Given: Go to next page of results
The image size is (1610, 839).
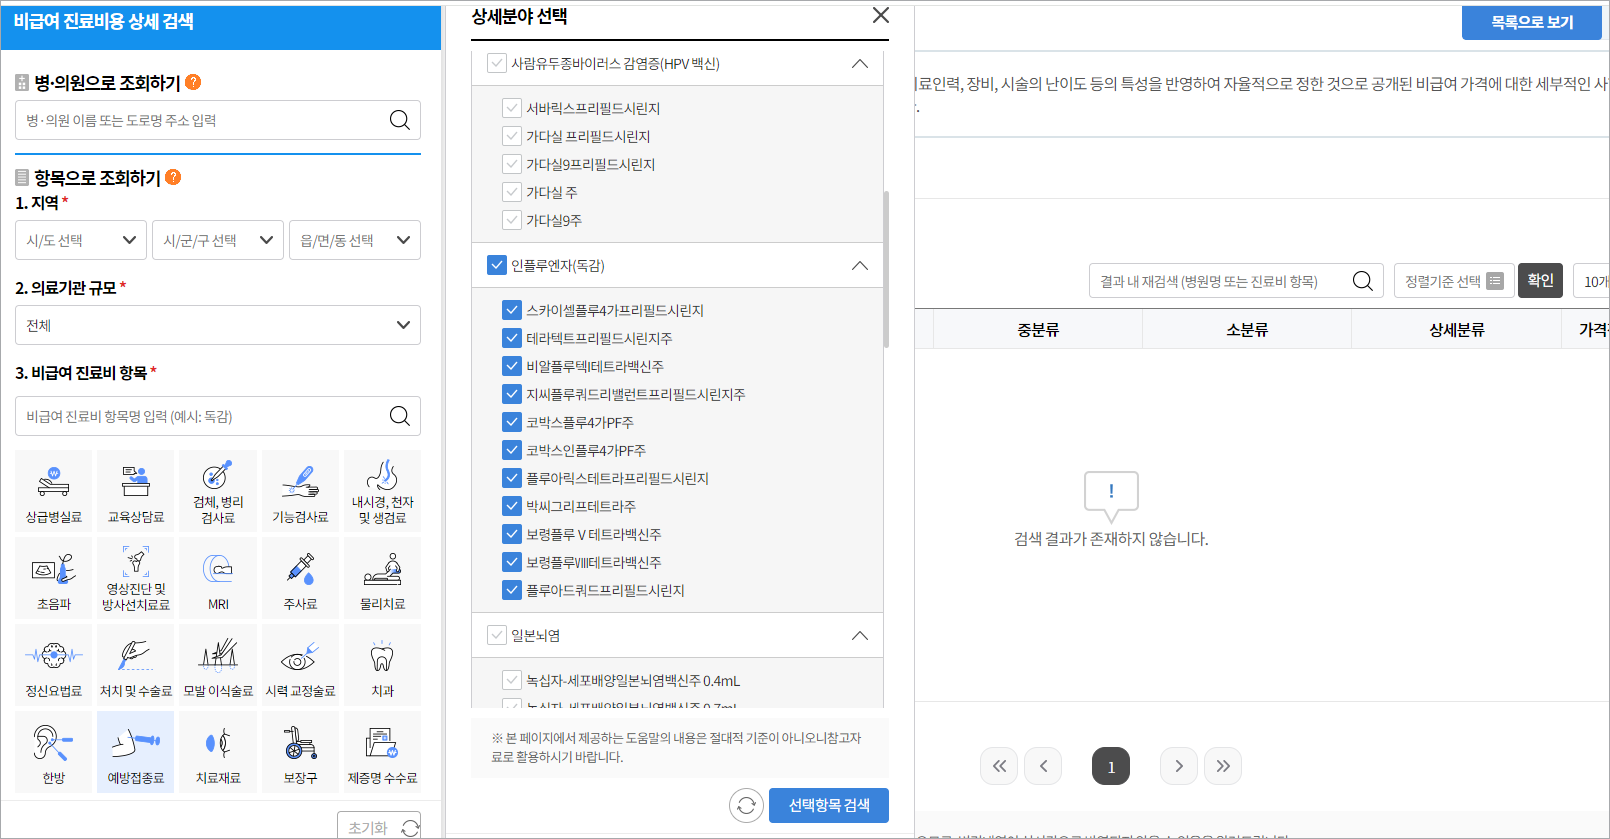Looking at the screenshot, I should (1179, 766).
